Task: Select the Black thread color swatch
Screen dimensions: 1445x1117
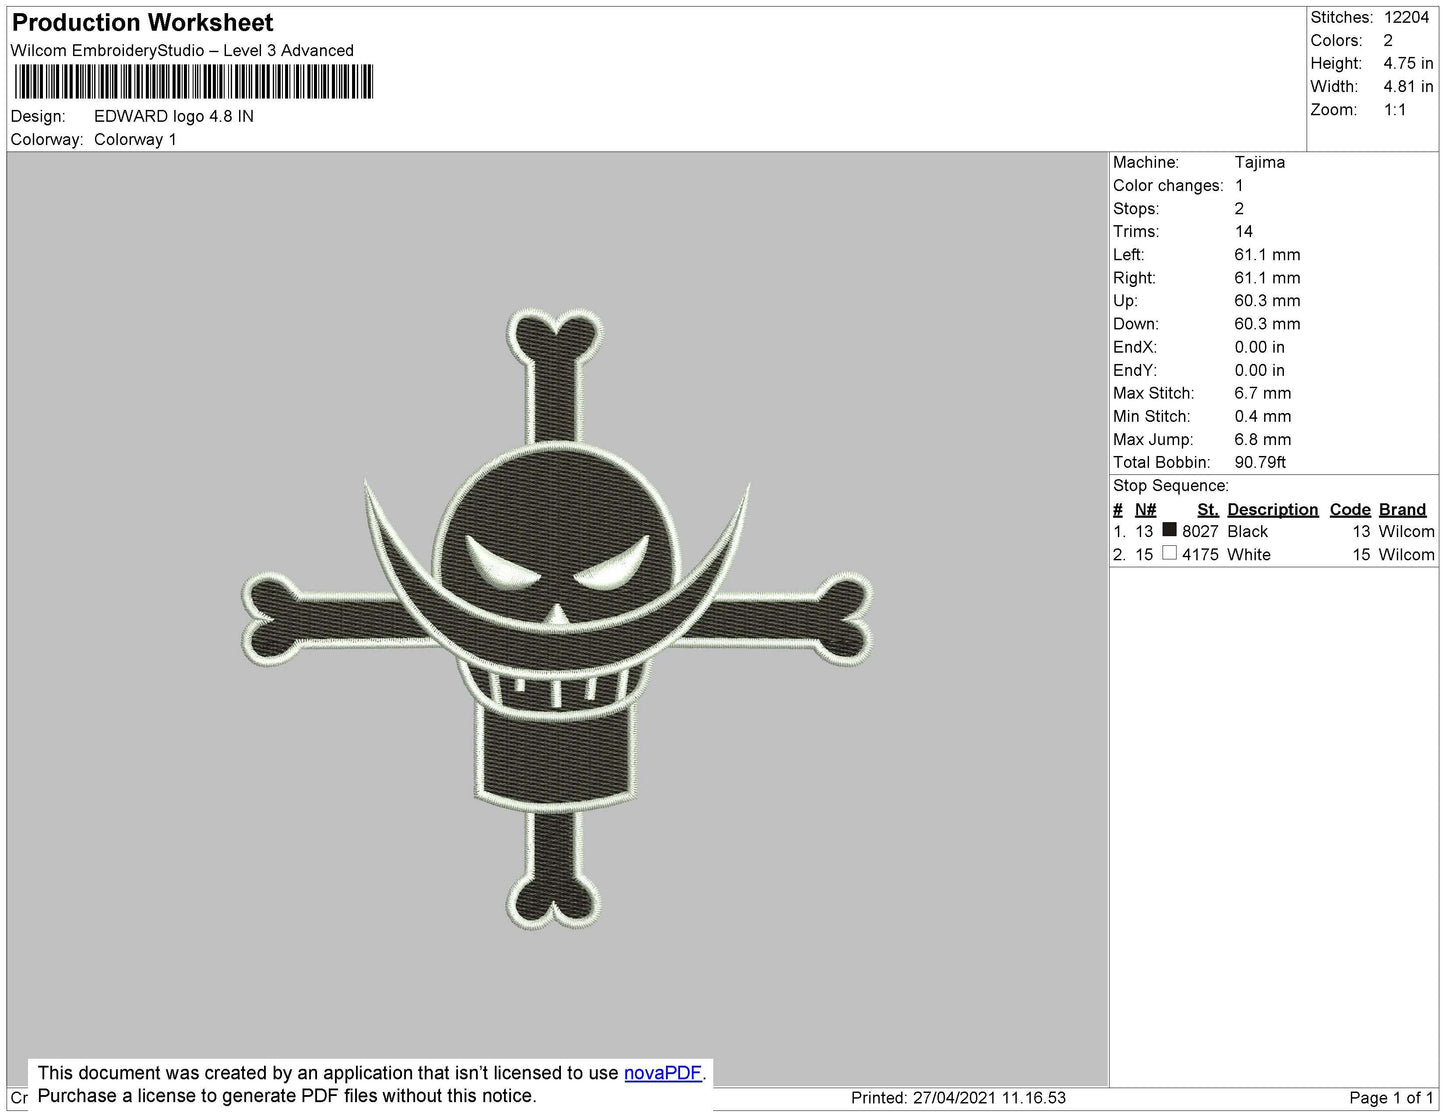Action: click(1169, 530)
